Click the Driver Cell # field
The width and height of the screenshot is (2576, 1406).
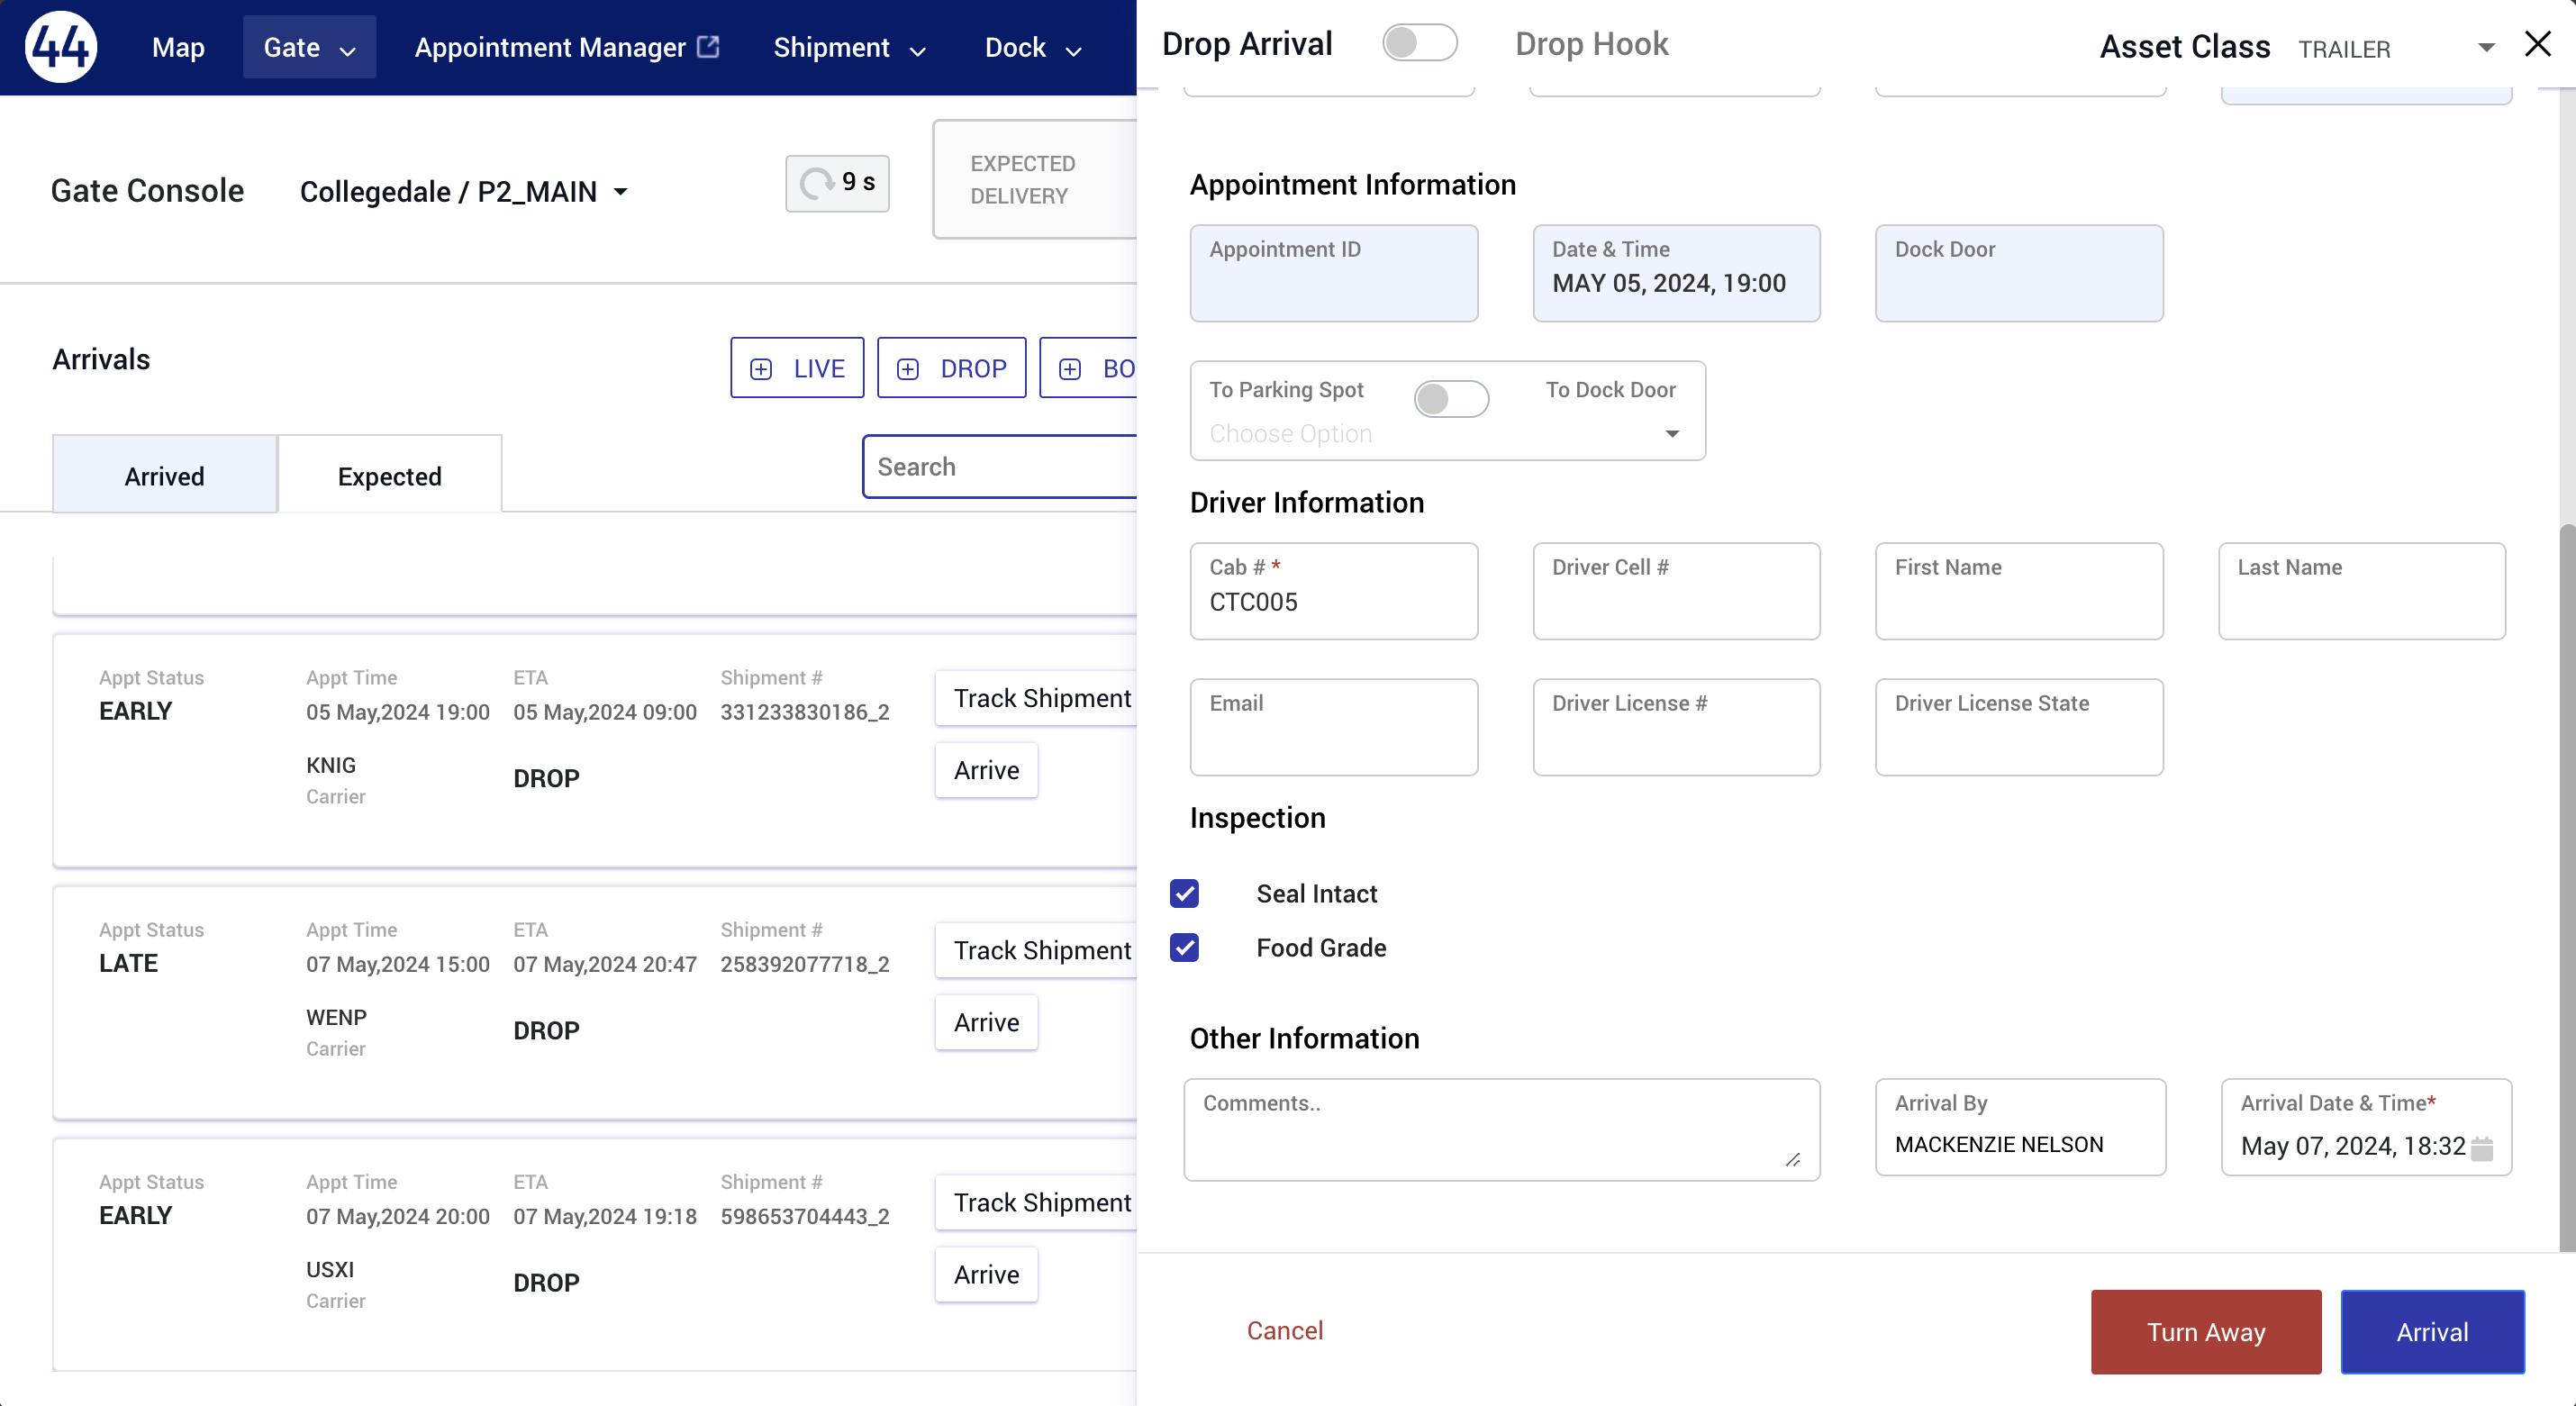[x=1676, y=590]
